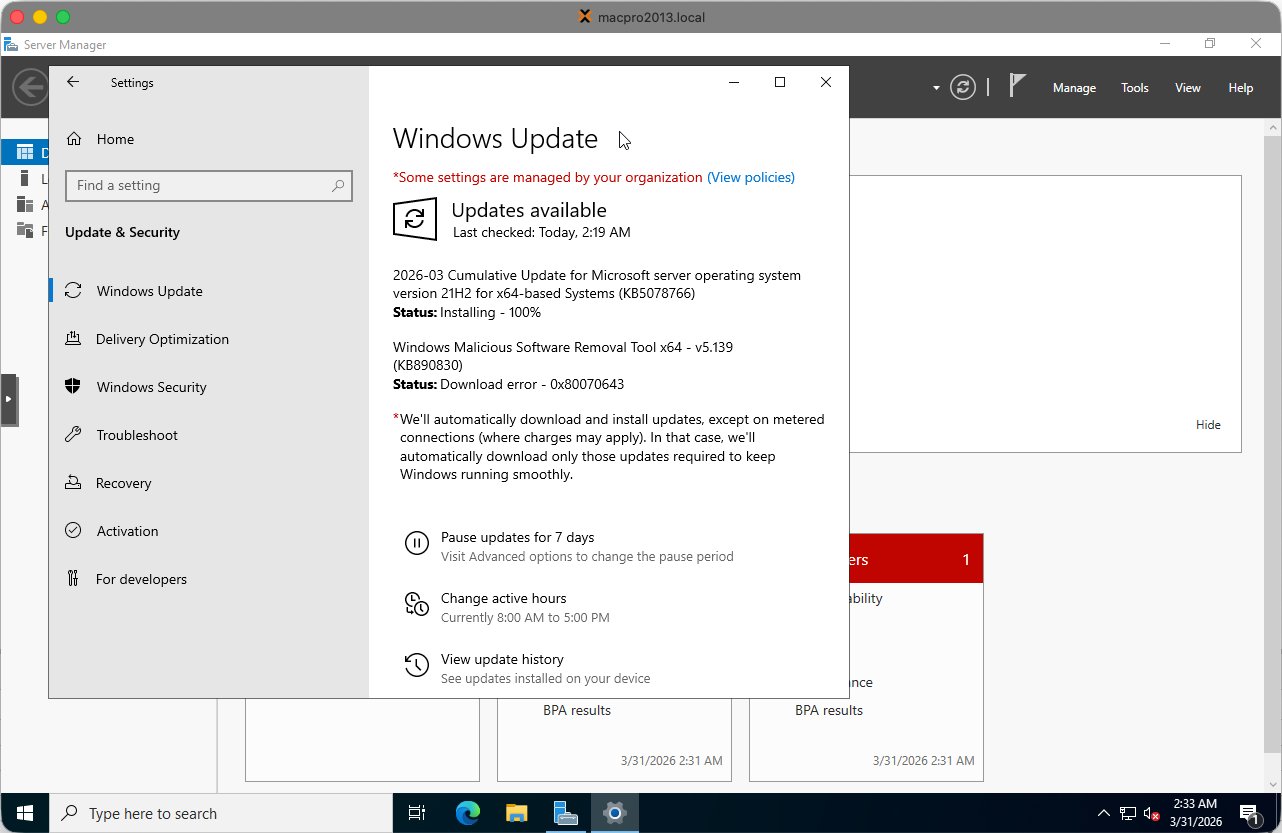Click the View policies link
Screen dimensions: 1282x833
coord(751,177)
